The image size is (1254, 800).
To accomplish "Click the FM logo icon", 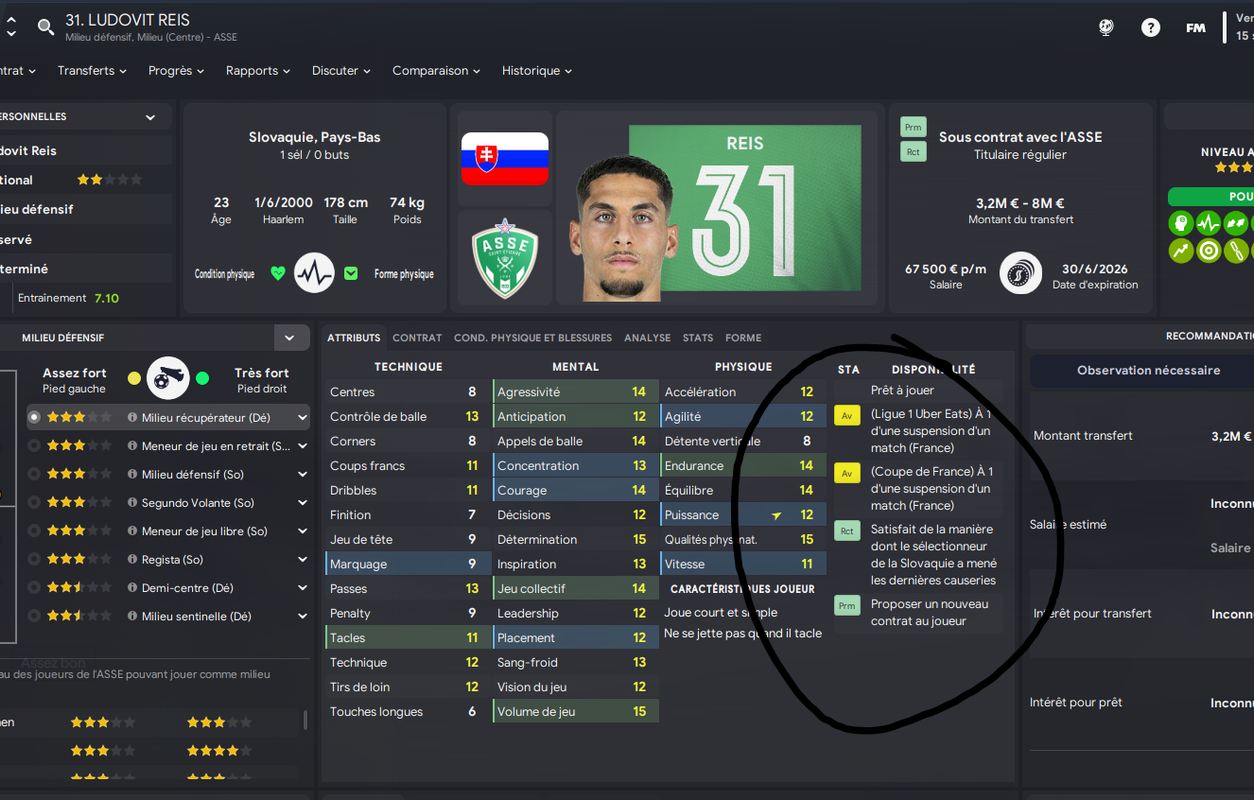I will [1196, 28].
